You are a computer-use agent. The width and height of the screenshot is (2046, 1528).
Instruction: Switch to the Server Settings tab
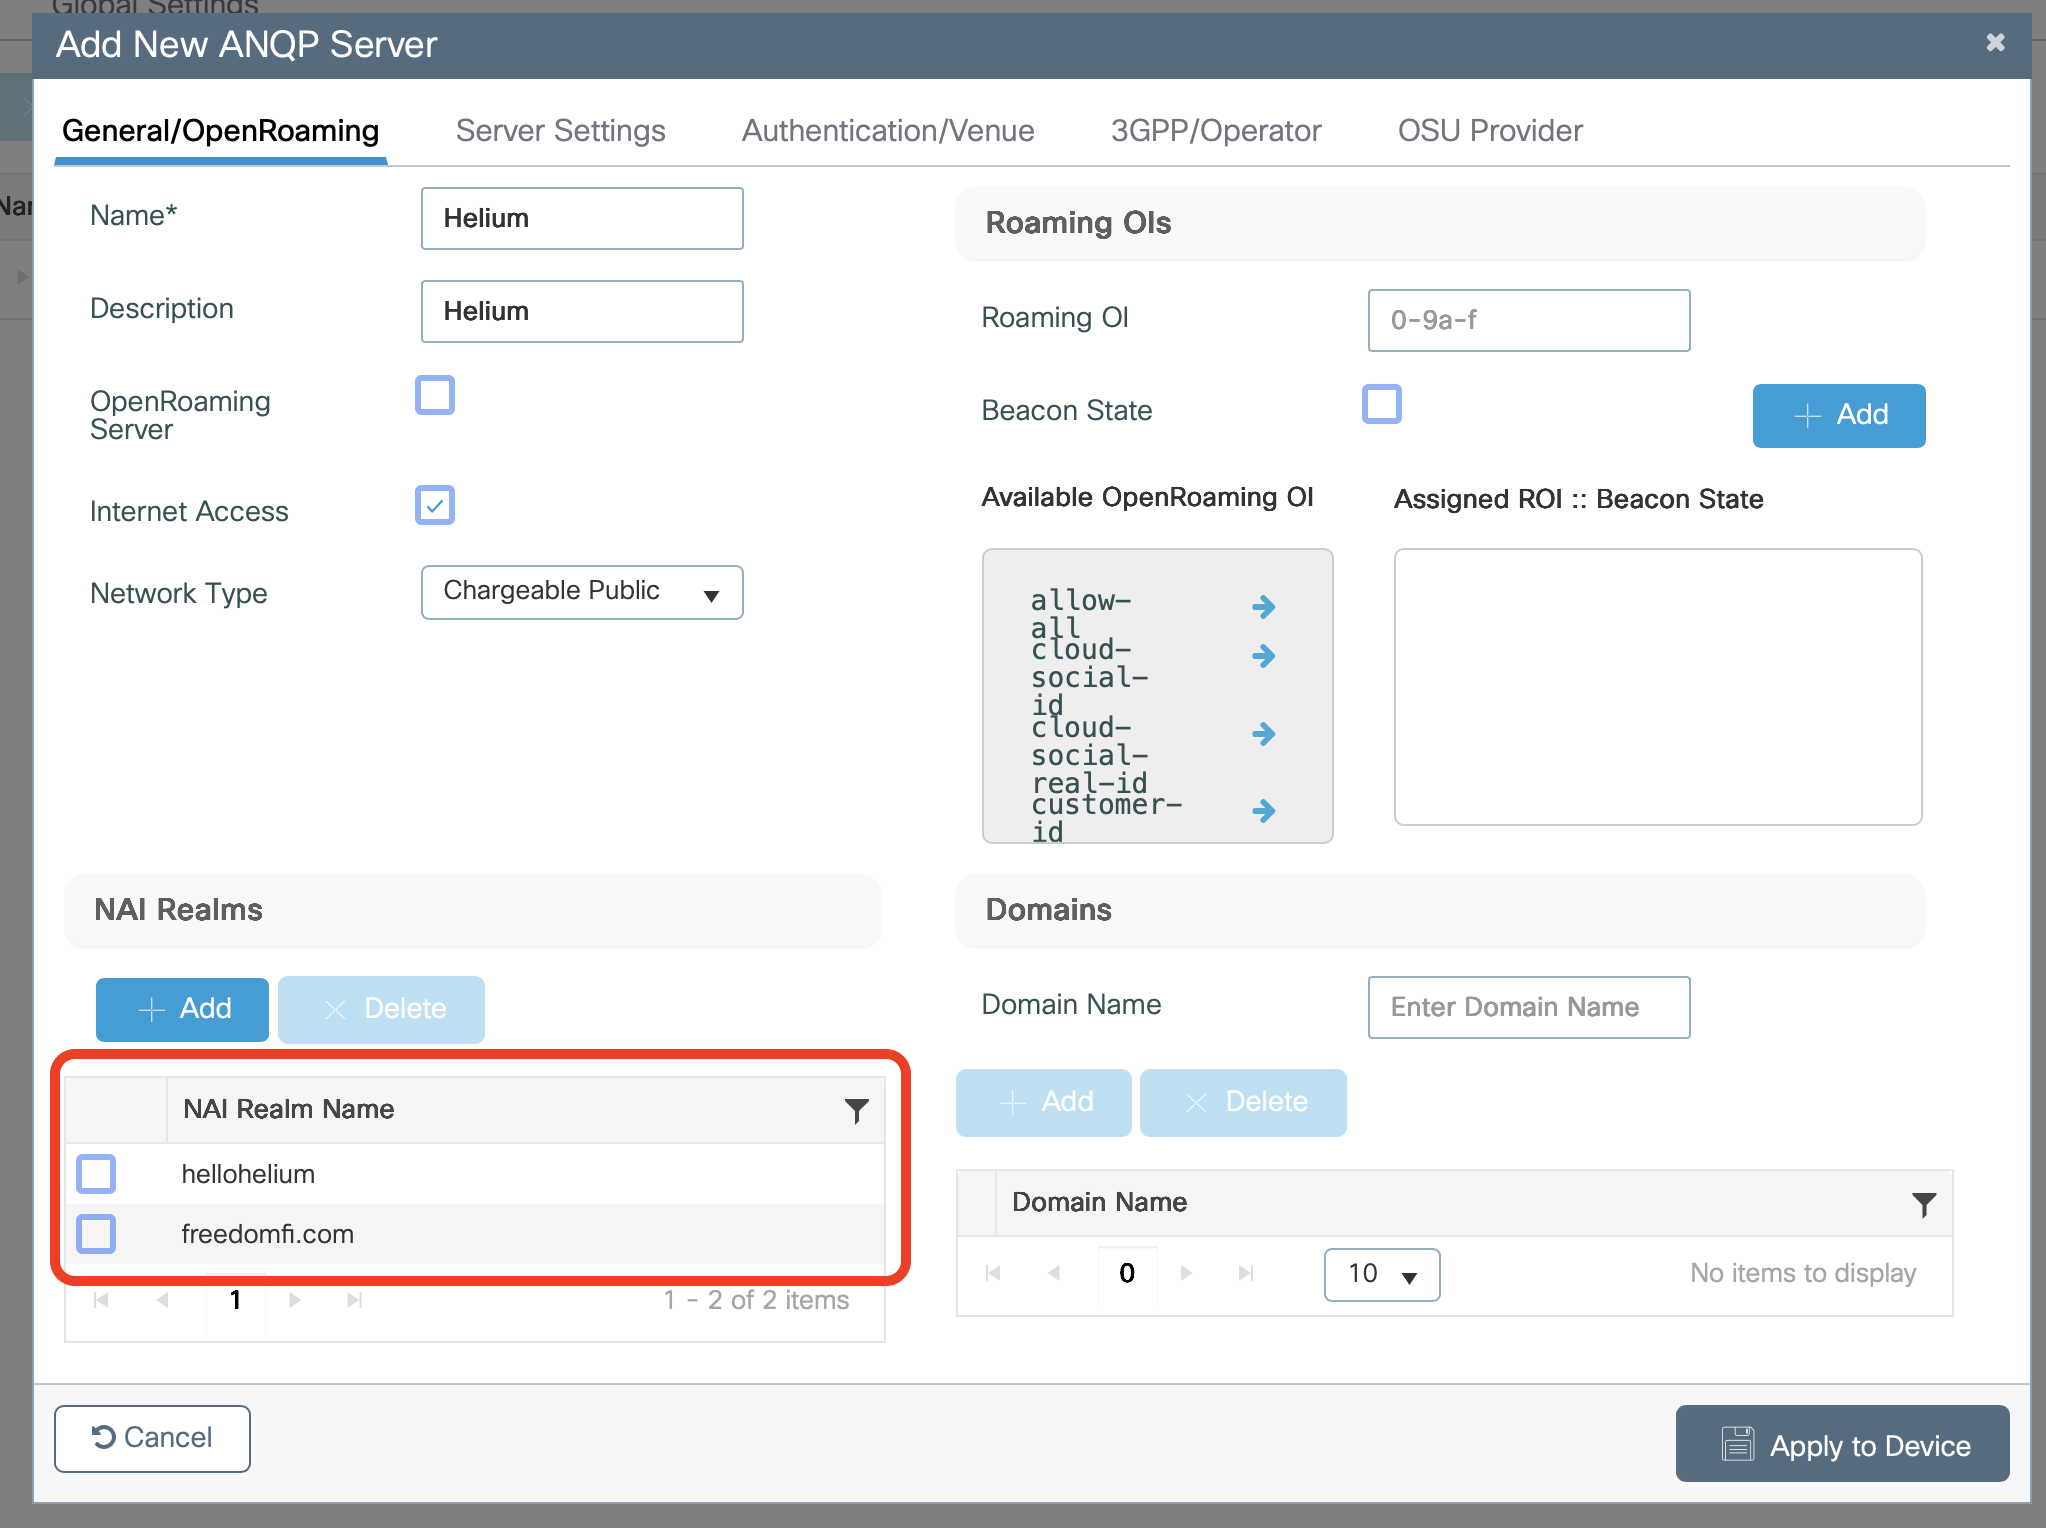[x=560, y=131]
